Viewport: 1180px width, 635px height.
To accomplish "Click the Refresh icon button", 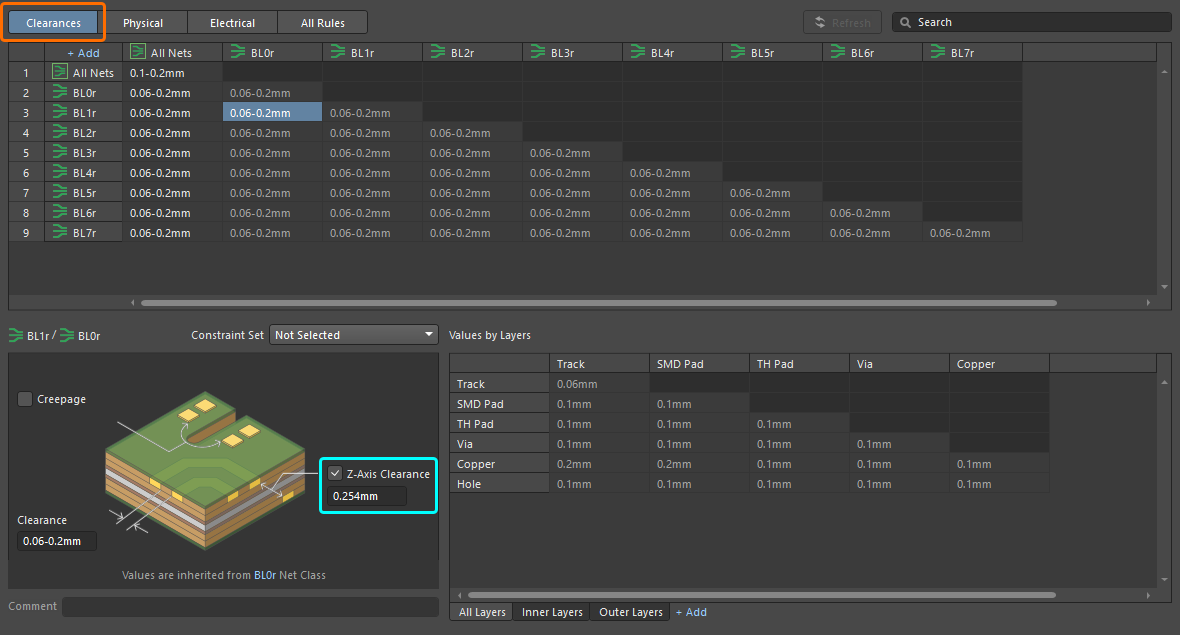I will coord(820,22).
